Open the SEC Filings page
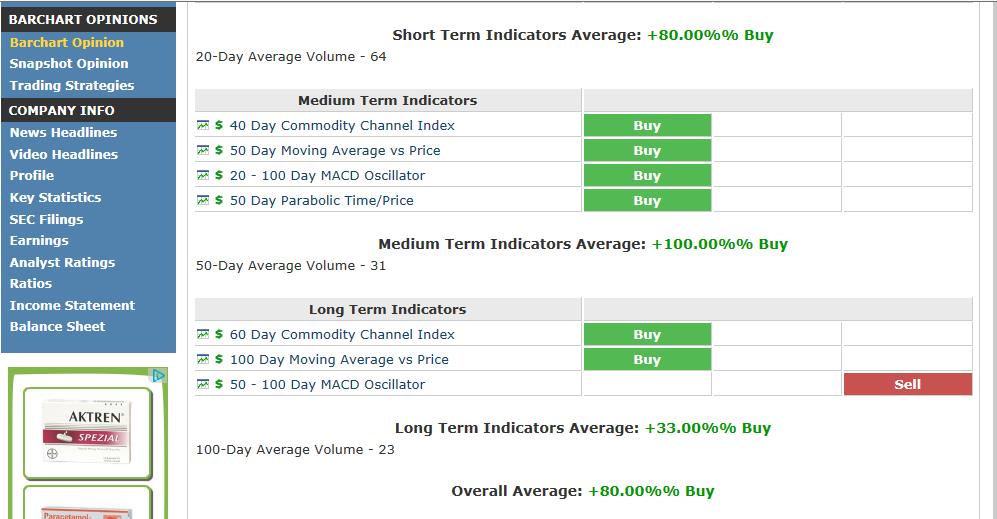This screenshot has width=997, height=519. pyautogui.click(x=46, y=220)
